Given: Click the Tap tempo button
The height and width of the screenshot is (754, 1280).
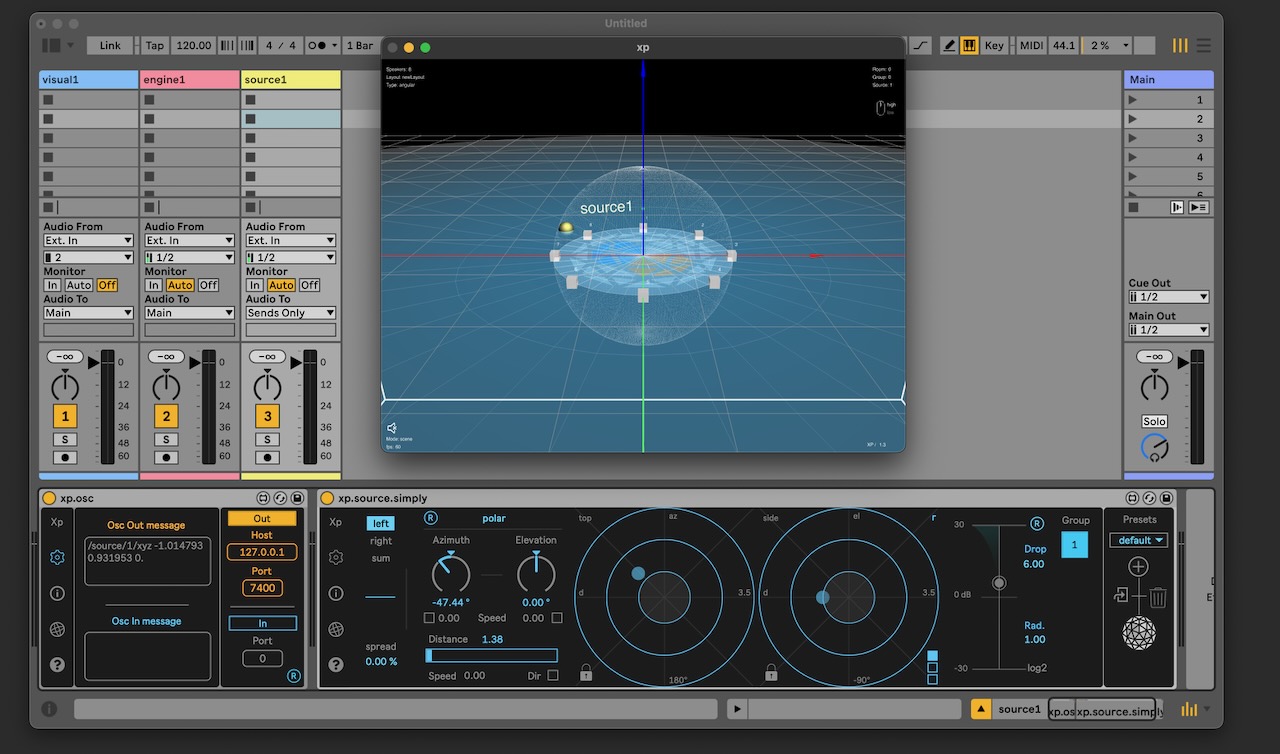Looking at the screenshot, I should 155,45.
